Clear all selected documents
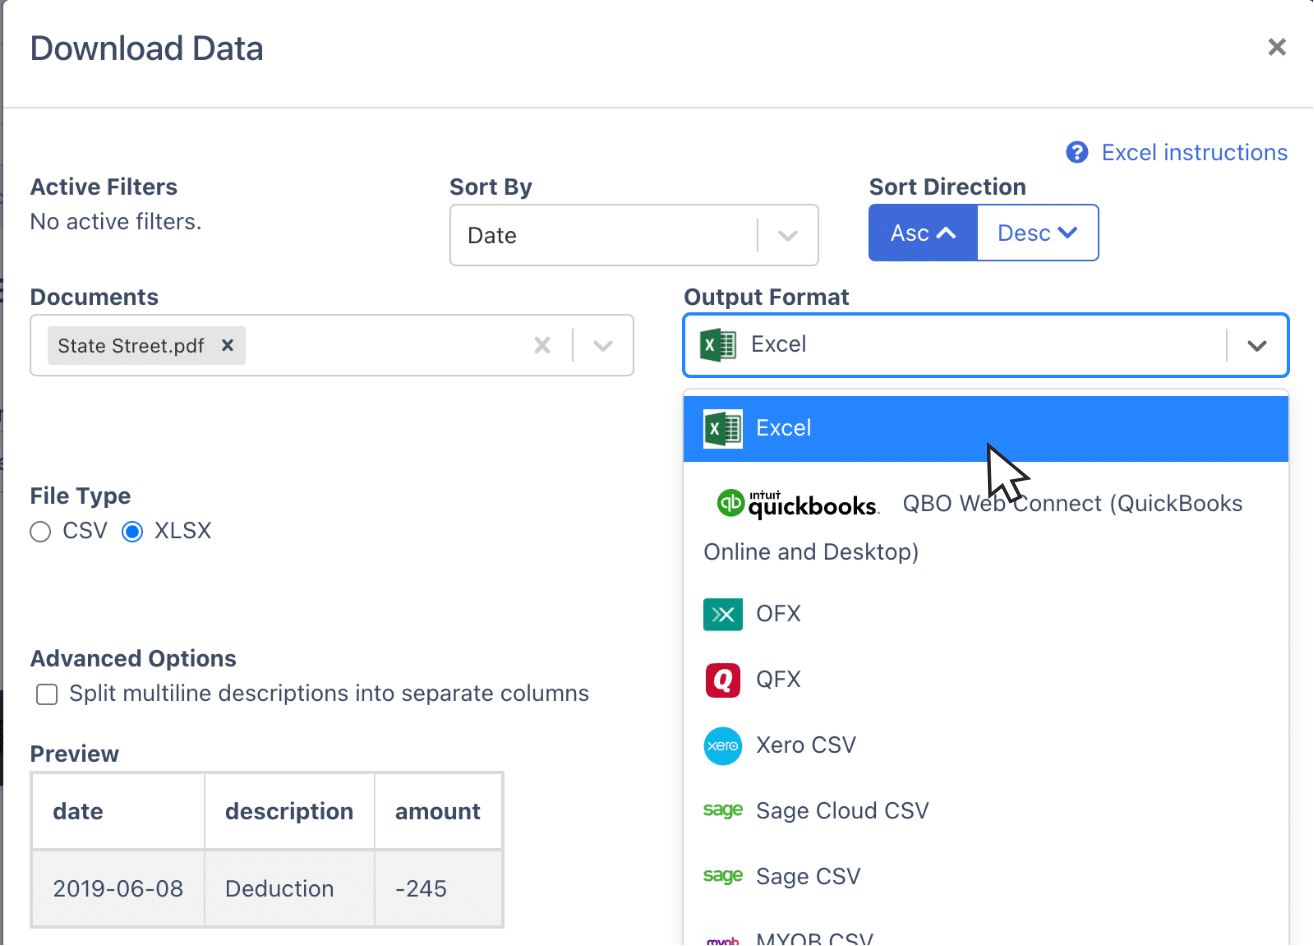Viewport: 1314px width, 946px height. pyautogui.click(x=542, y=345)
